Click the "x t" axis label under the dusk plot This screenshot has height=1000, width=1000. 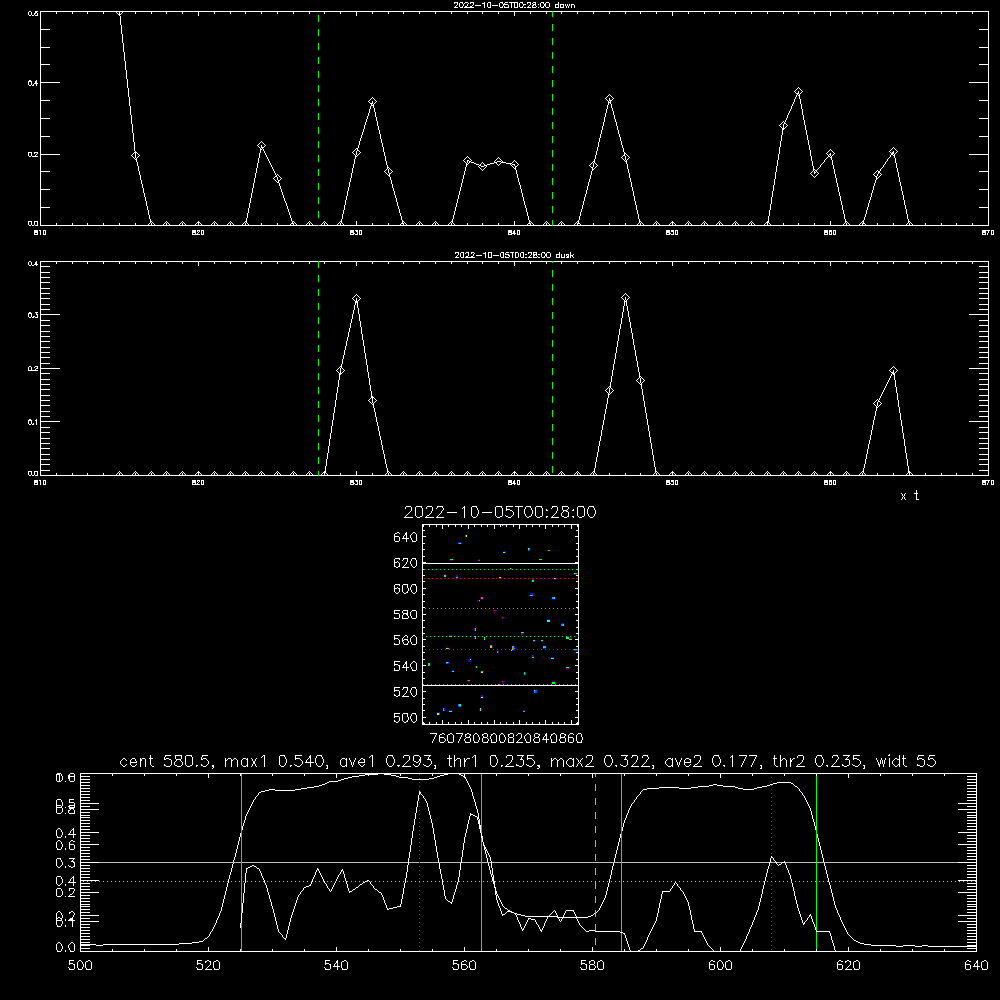tap(909, 496)
